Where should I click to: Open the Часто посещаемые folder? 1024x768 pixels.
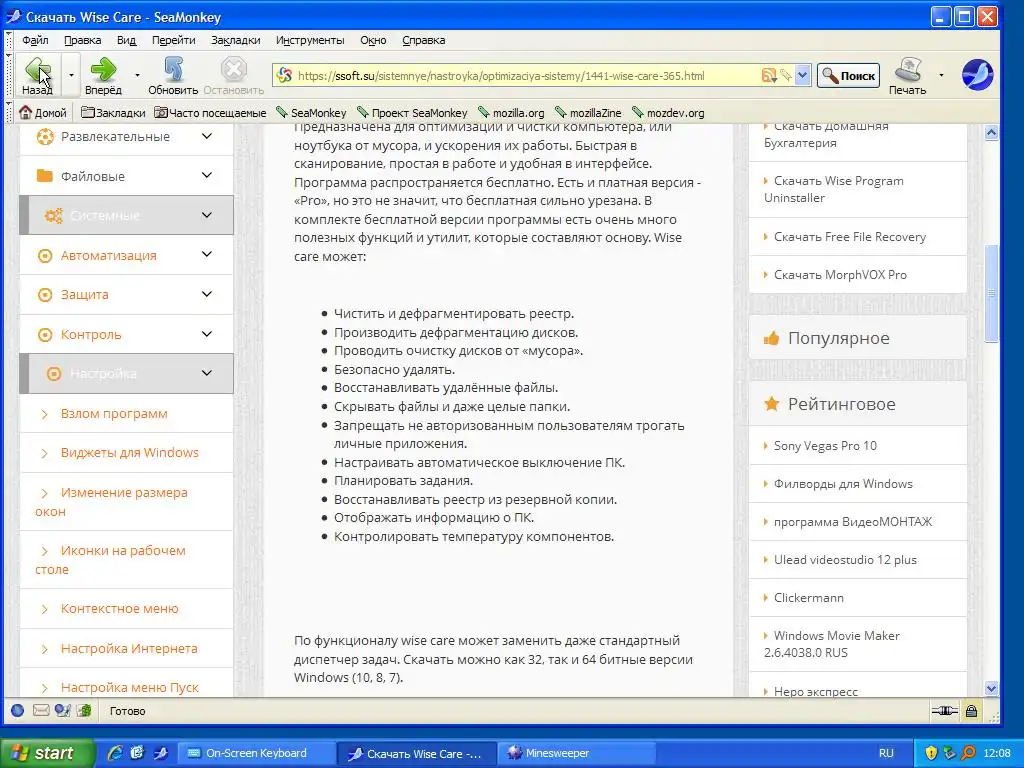(210, 113)
